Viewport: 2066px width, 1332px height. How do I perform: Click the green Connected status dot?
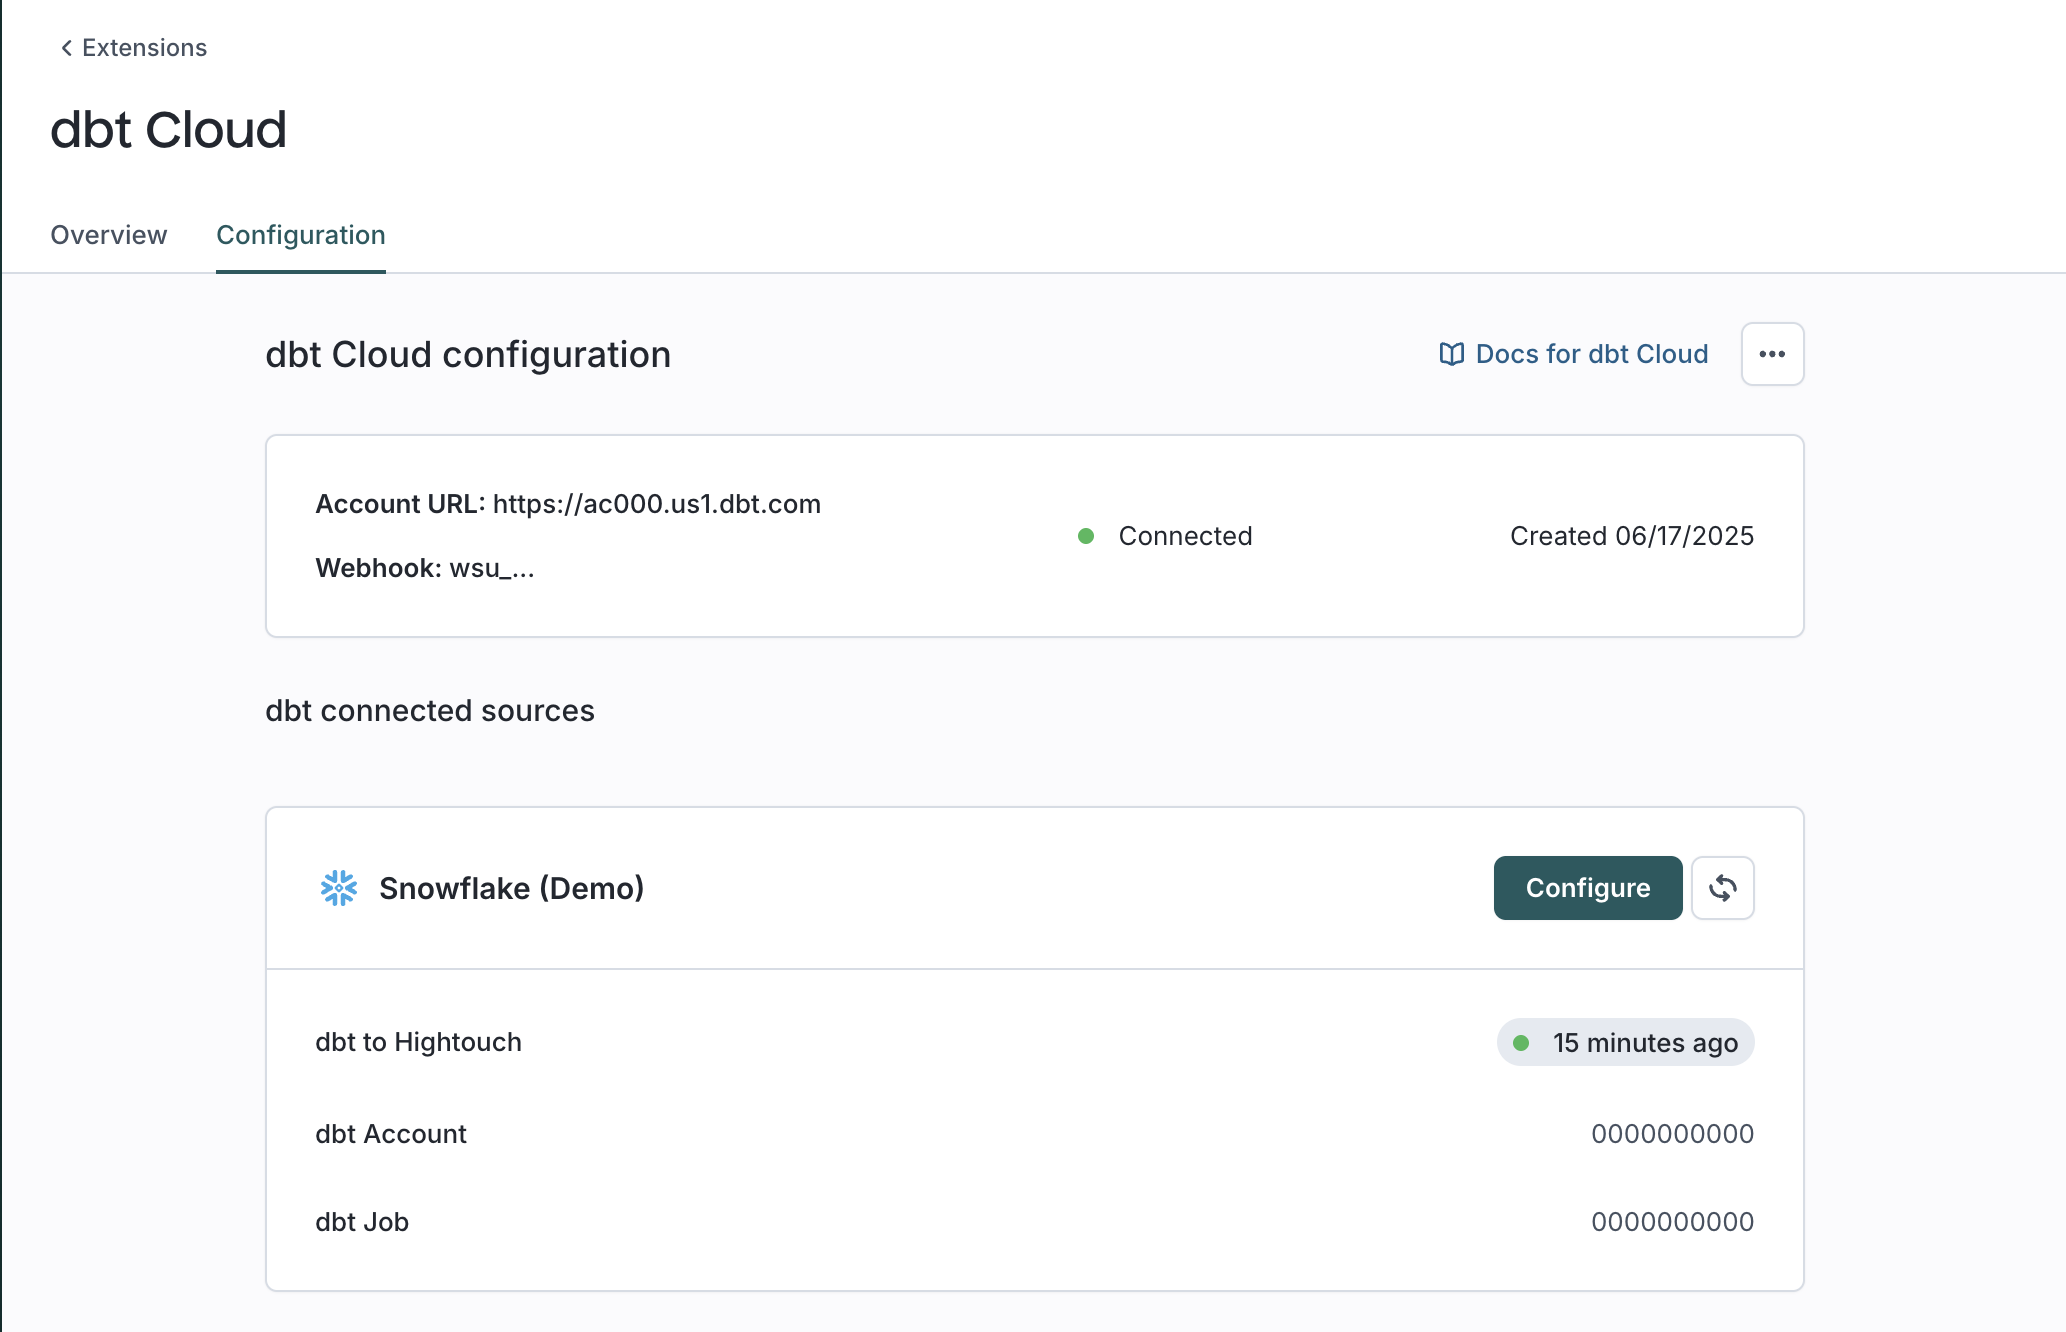[x=1086, y=536]
